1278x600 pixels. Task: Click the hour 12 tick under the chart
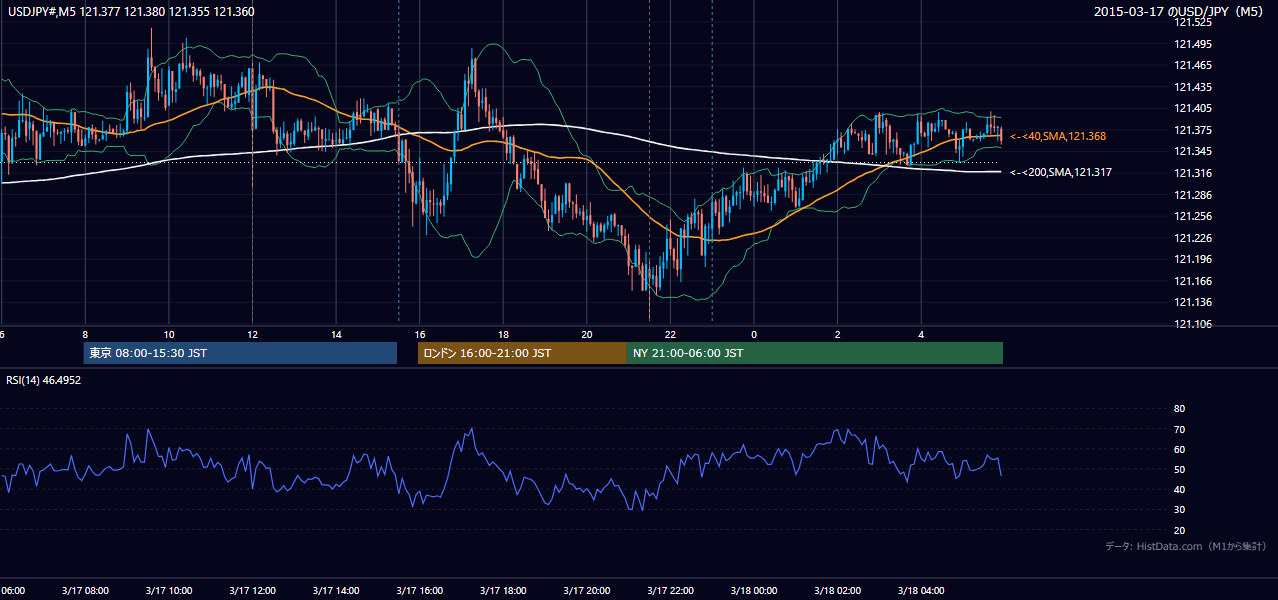[252, 334]
